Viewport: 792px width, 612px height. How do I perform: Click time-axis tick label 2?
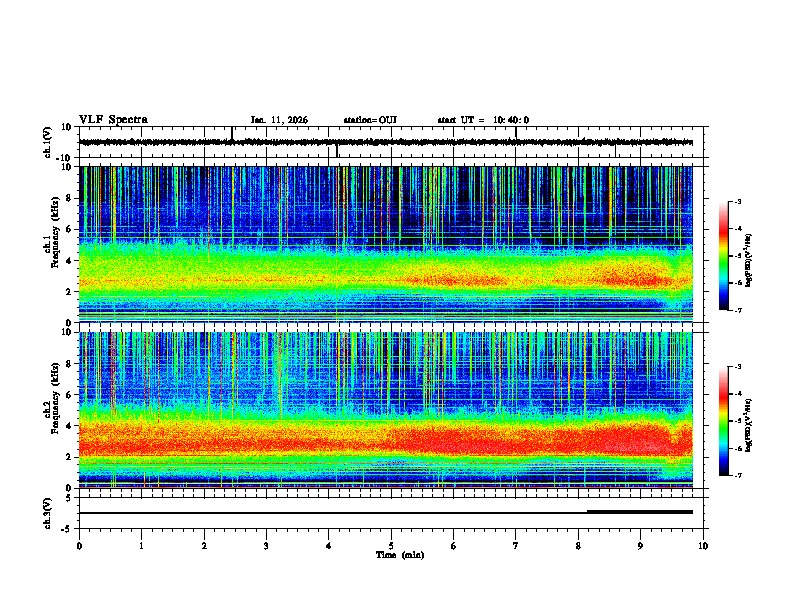204,546
